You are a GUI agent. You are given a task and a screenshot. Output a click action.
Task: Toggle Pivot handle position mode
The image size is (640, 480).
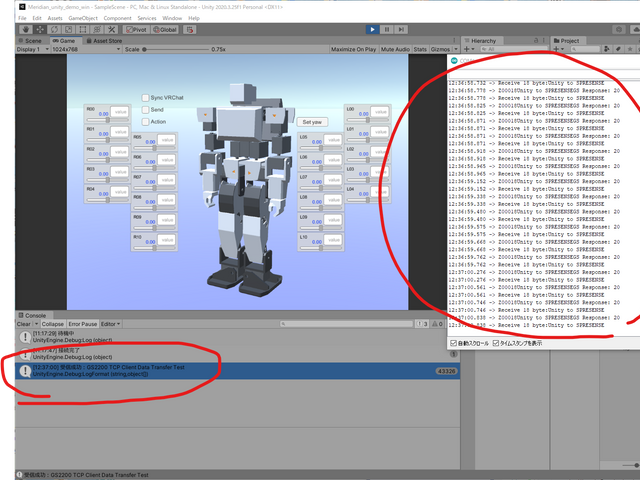138,30
